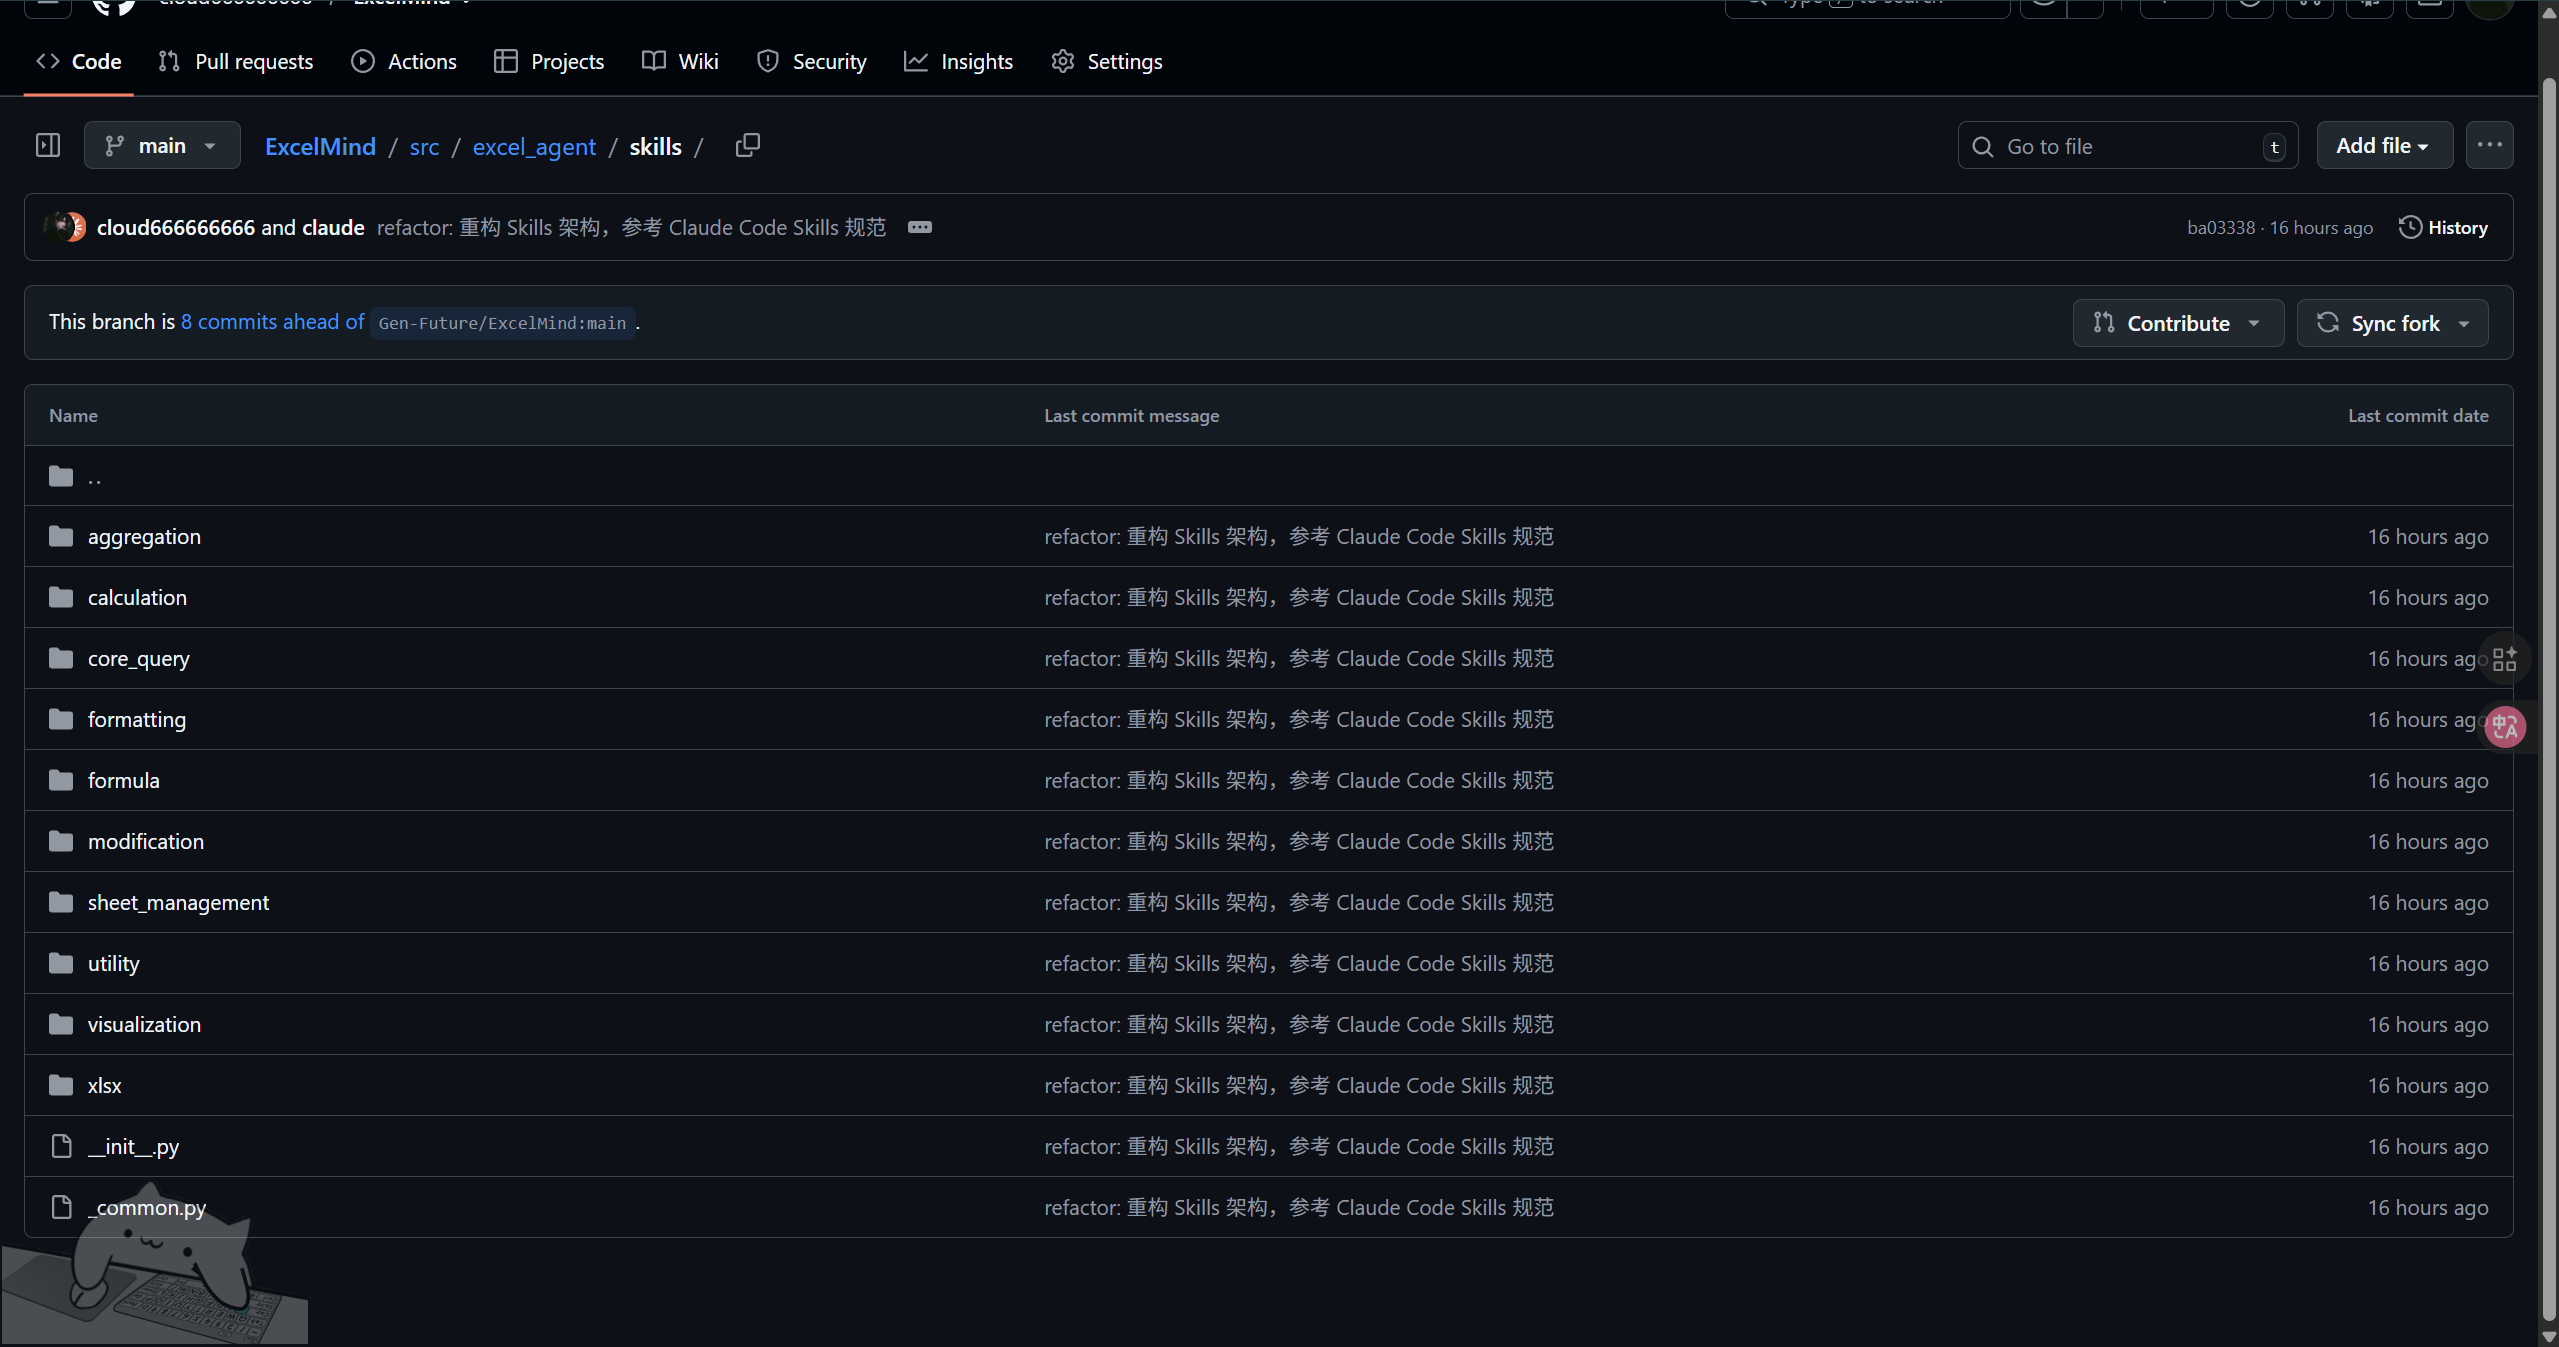The image size is (2559, 1347).
Task: Open the Sync fork dropdown
Action: (2393, 323)
